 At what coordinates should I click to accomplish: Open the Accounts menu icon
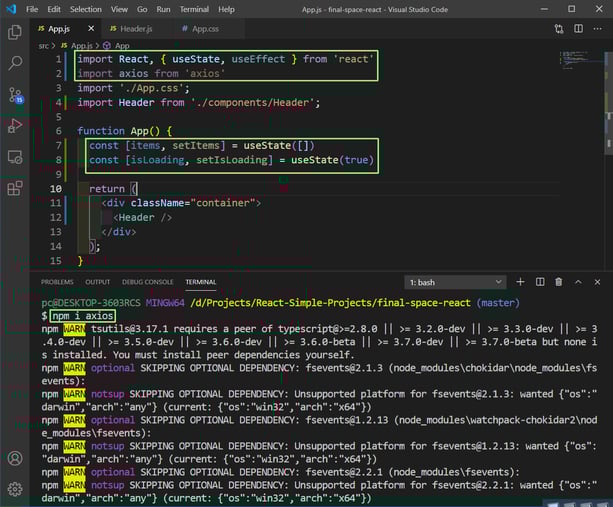point(15,458)
